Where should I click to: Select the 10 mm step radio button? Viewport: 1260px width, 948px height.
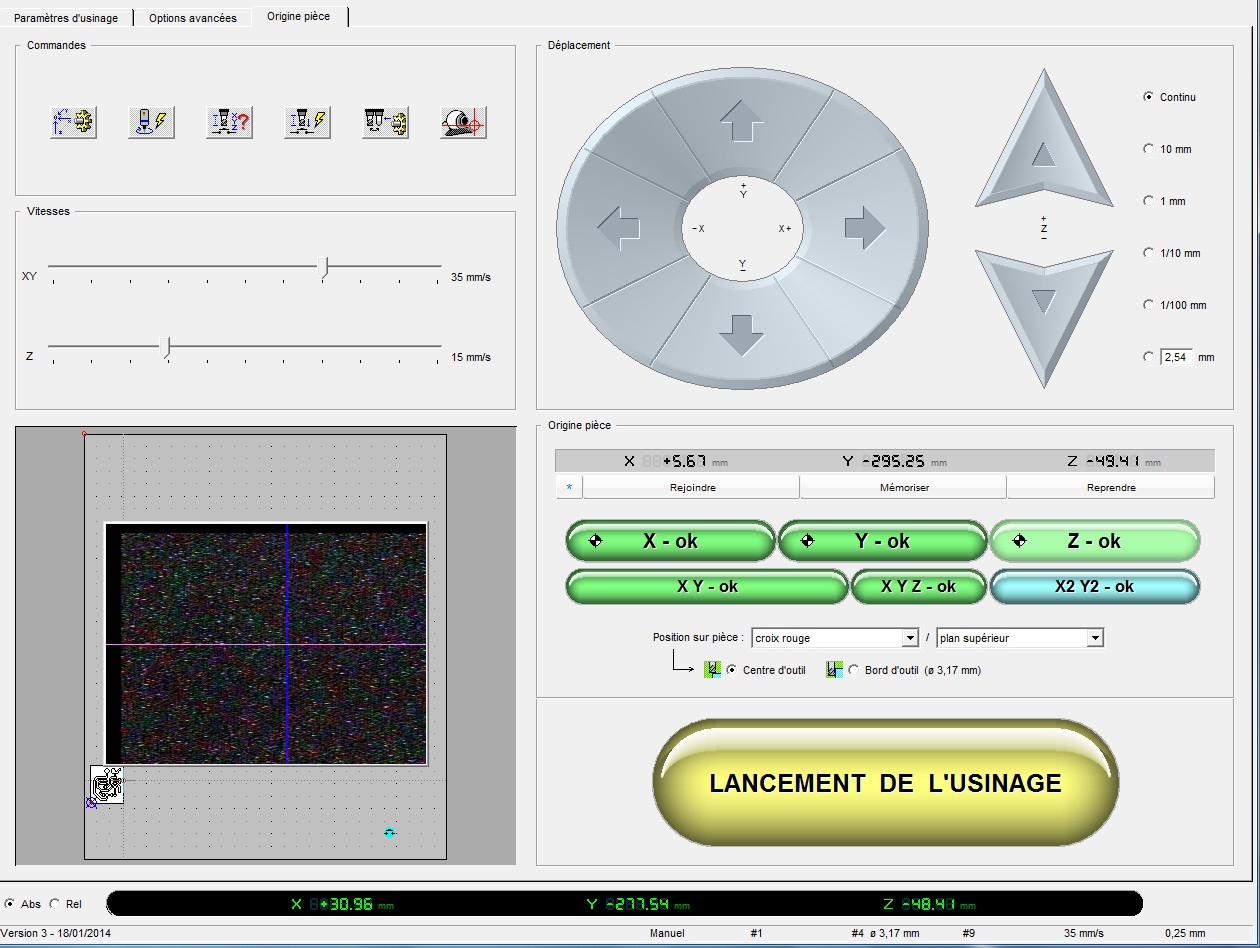(x=1148, y=149)
